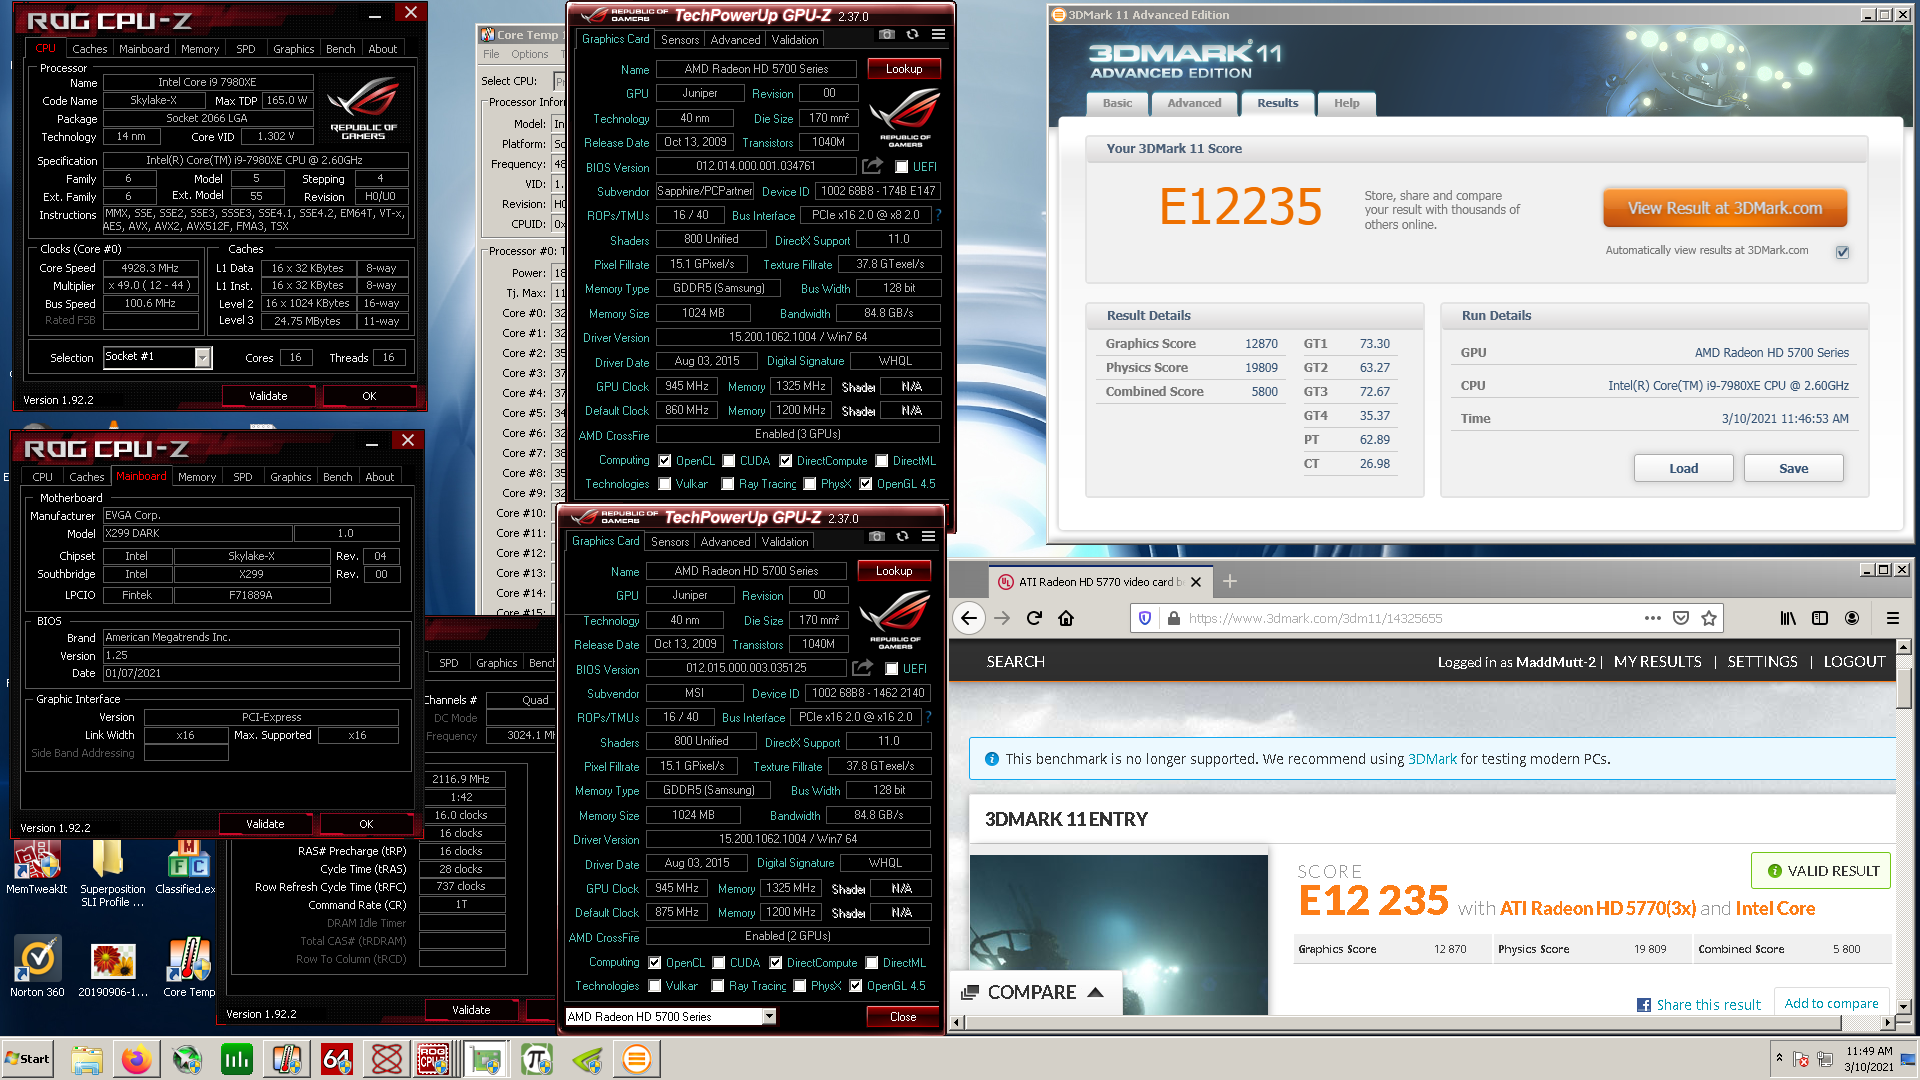The image size is (1920, 1080).
Task: Toggle OpenCL checkbox in upper GPU-Z
Action: click(664, 461)
